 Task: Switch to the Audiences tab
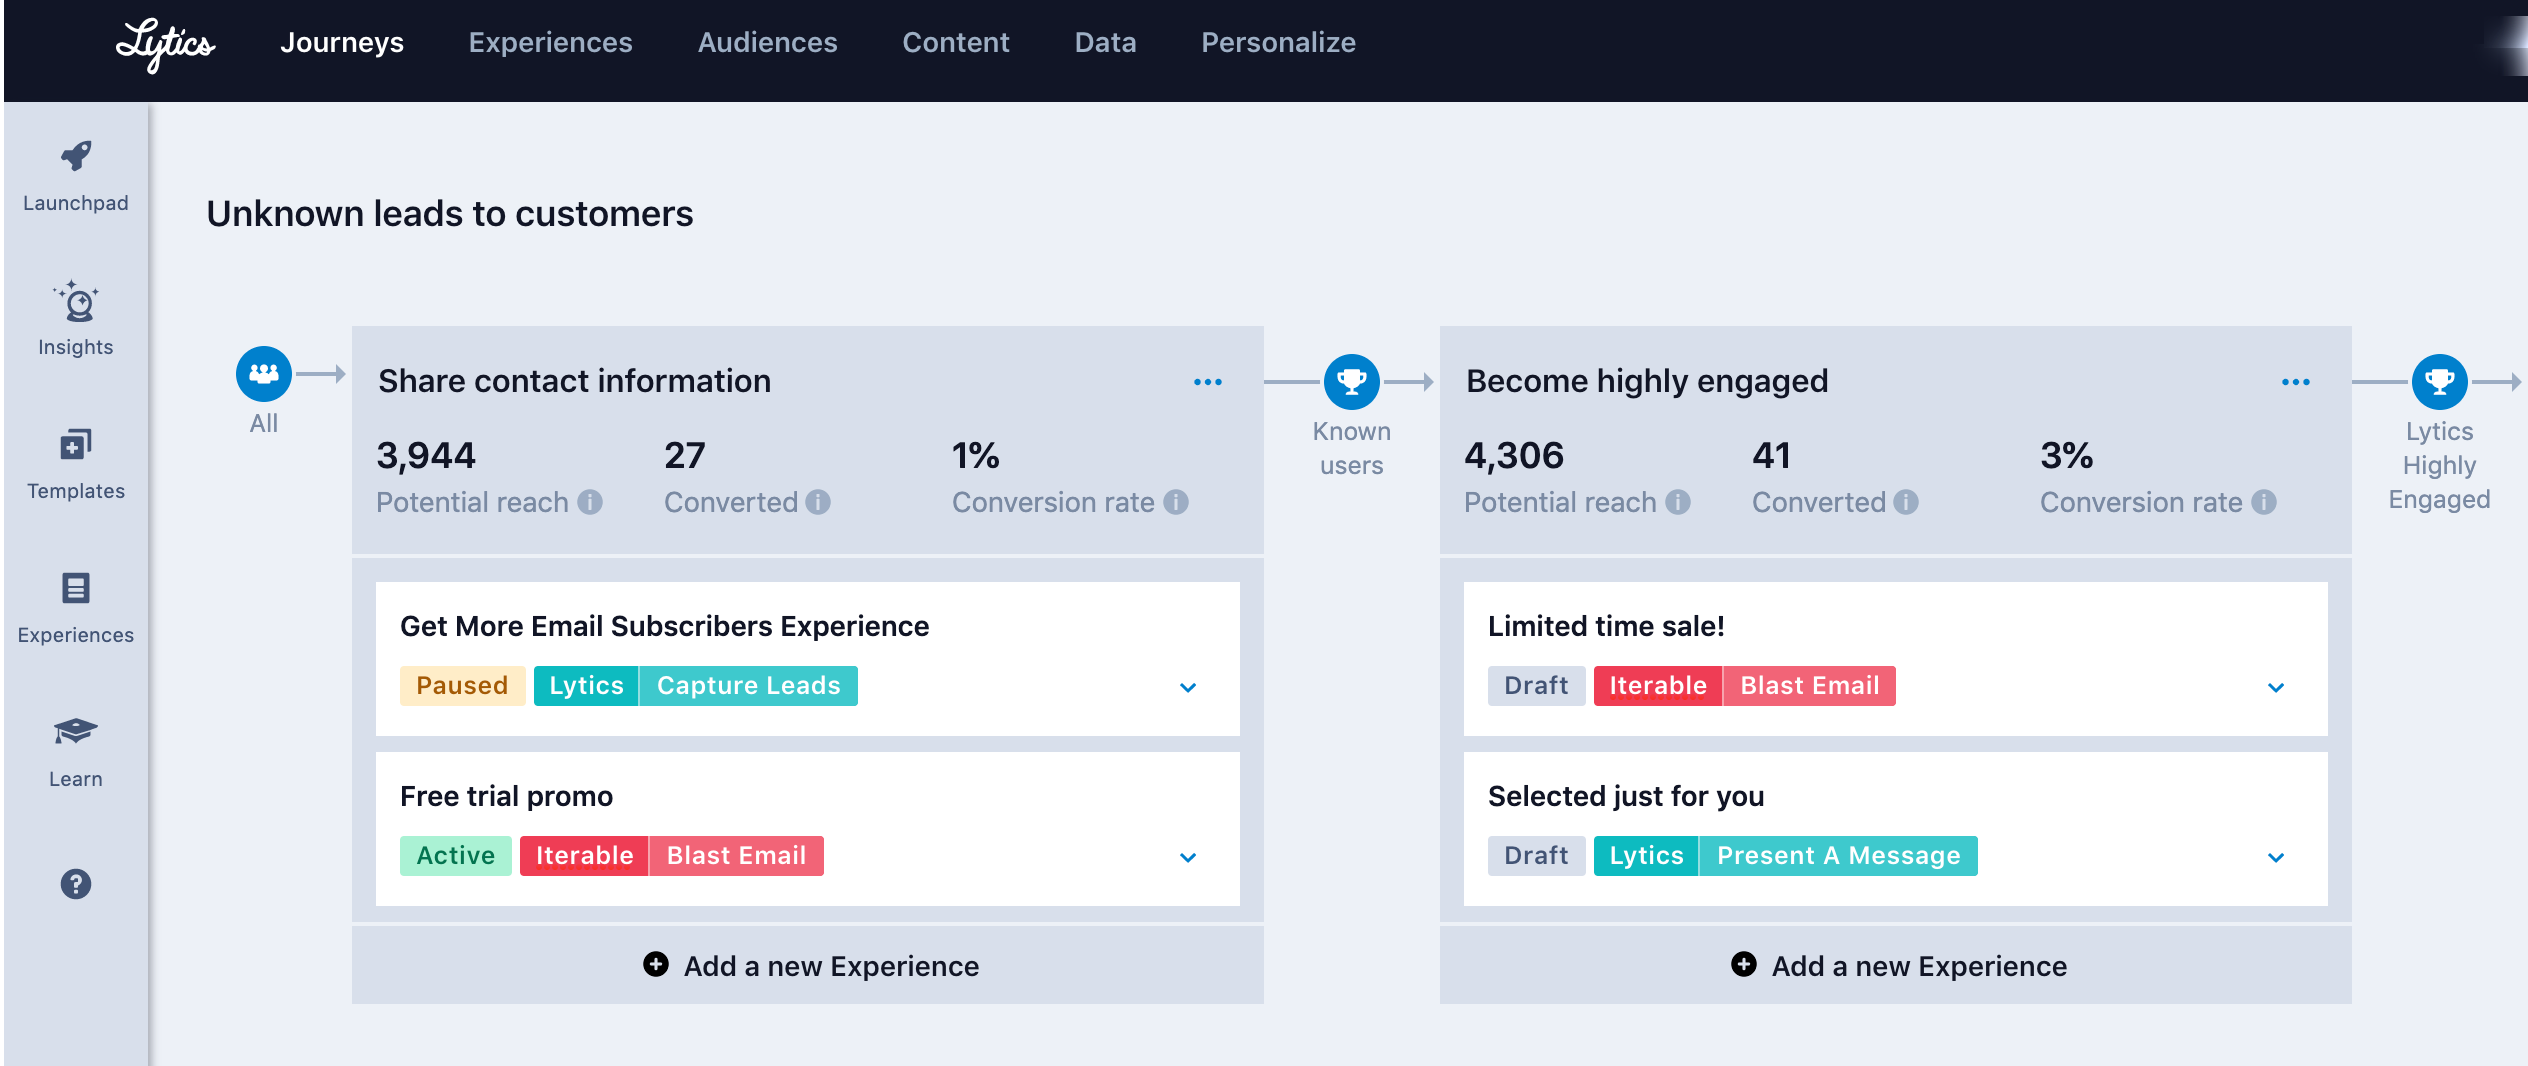coord(767,42)
